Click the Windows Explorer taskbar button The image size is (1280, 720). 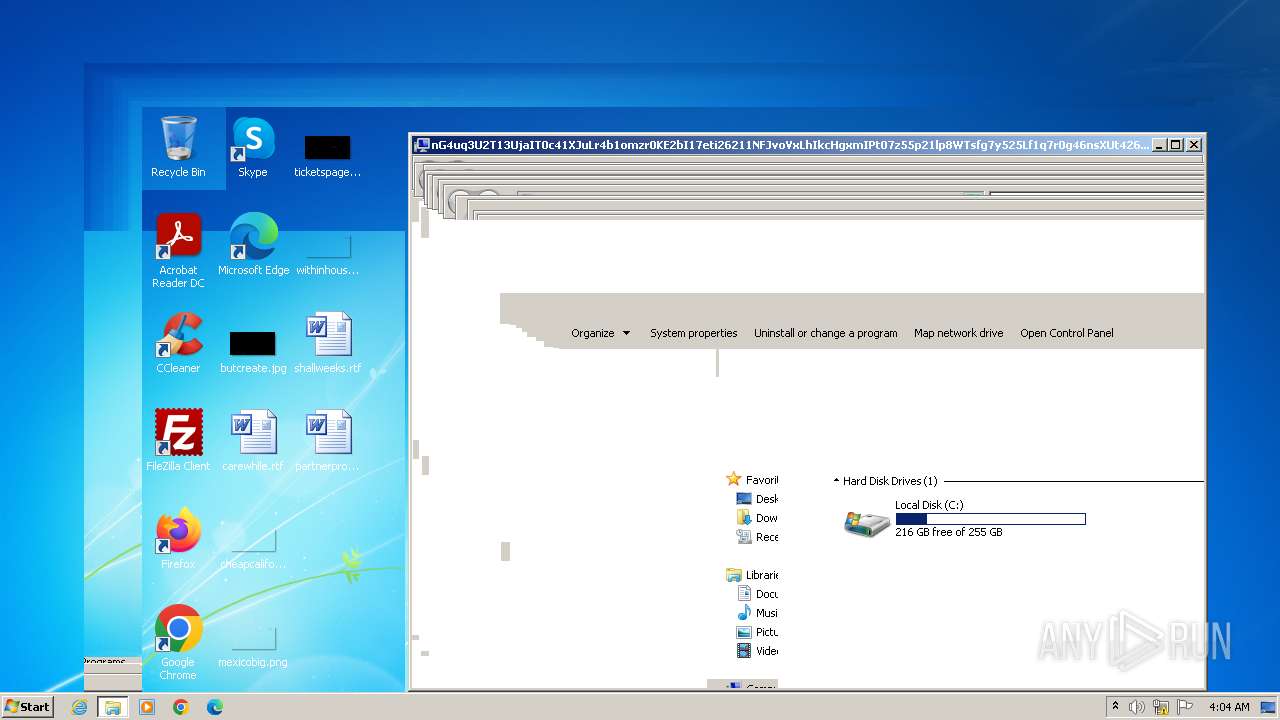(113, 707)
